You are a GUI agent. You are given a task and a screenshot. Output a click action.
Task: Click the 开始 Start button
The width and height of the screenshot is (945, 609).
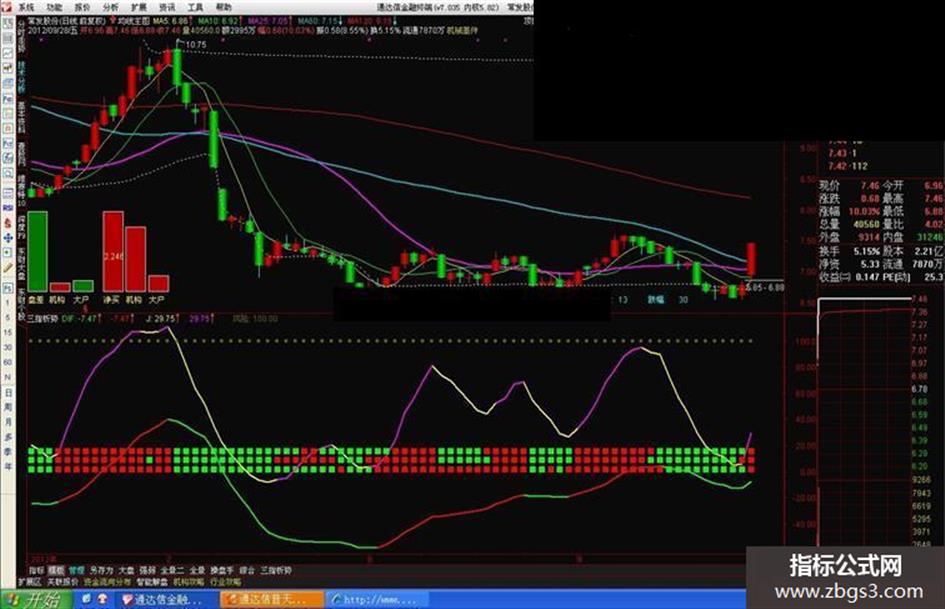point(36,599)
